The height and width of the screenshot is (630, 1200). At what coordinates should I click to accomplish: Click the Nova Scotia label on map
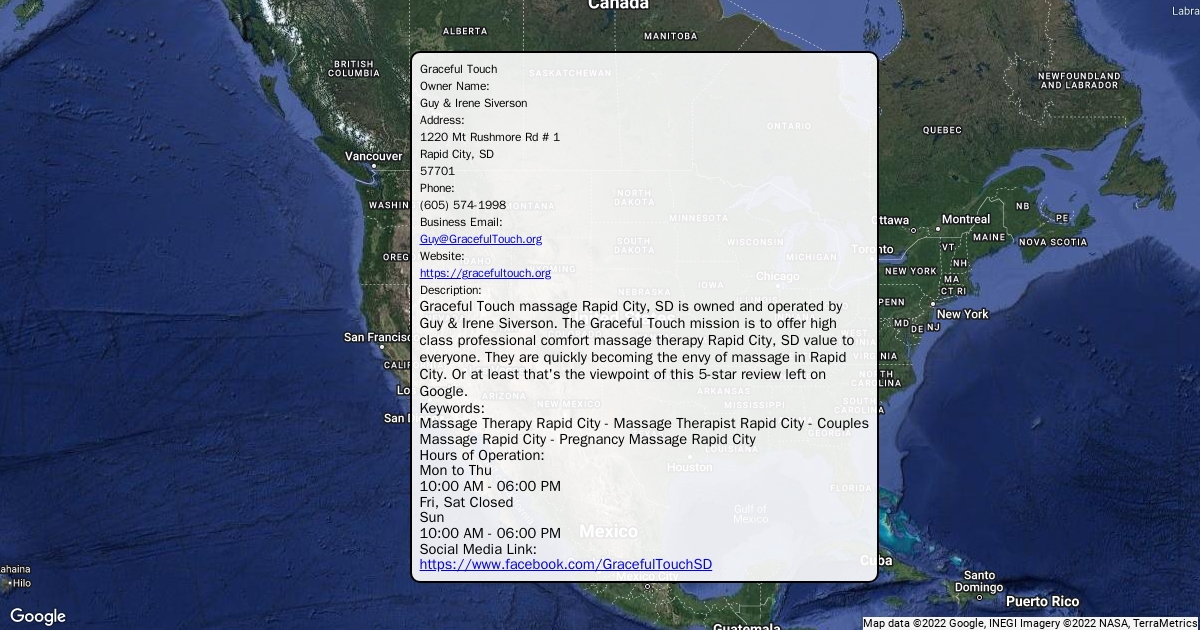1053,242
